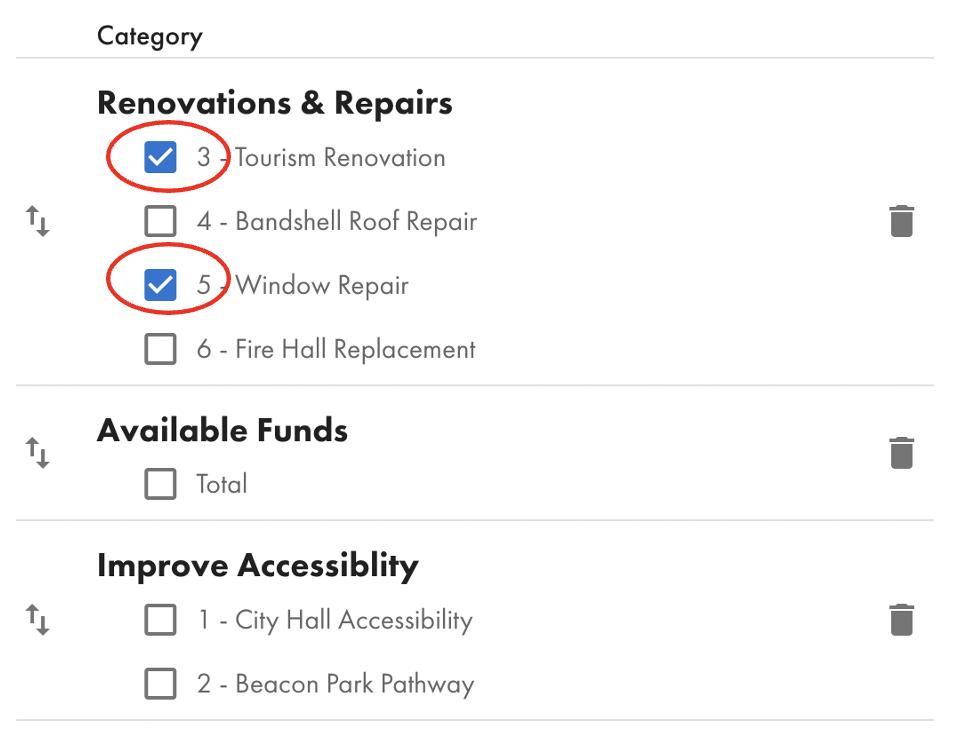The width and height of the screenshot is (974, 750).
Task: Check the Bandshell Roof Repair checkbox
Action: (x=160, y=221)
